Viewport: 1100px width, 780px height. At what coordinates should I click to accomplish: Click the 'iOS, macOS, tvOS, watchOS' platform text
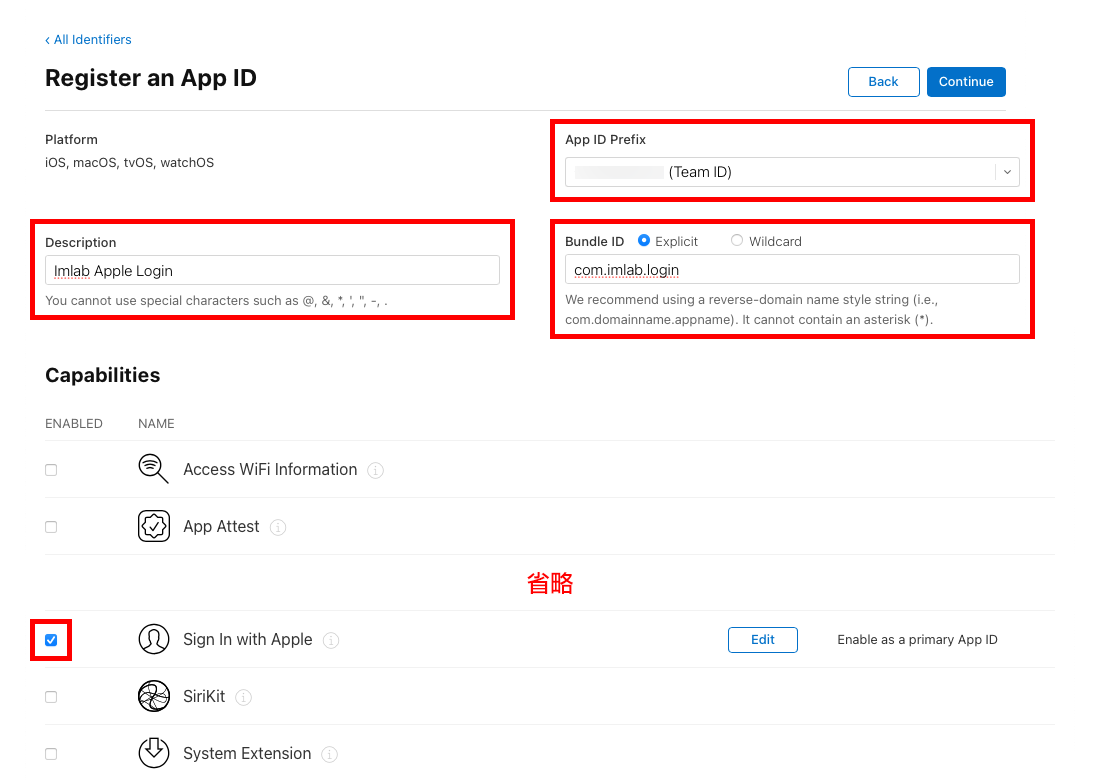pyautogui.click(x=129, y=163)
